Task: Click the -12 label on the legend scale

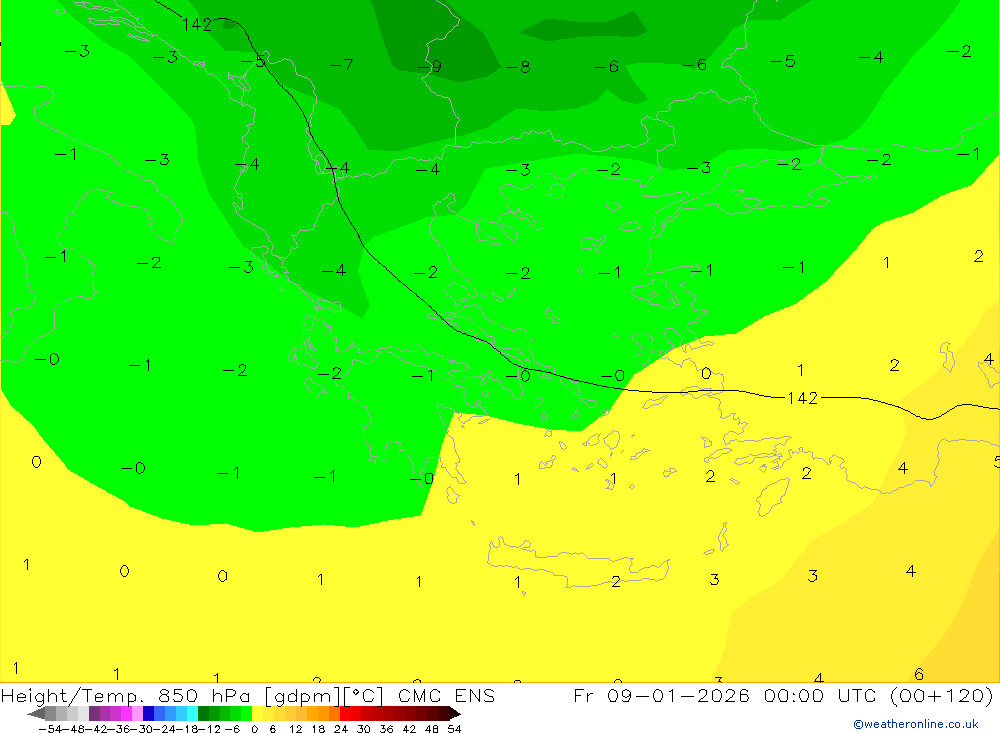Action: pyautogui.click(x=209, y=729)
